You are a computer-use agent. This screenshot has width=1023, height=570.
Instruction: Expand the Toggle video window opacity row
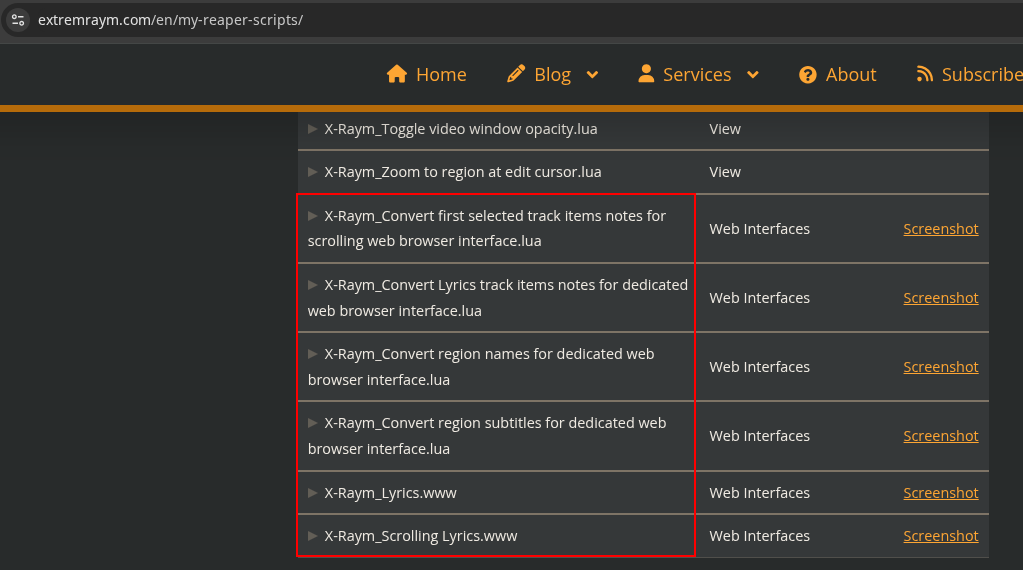[313, 129]
